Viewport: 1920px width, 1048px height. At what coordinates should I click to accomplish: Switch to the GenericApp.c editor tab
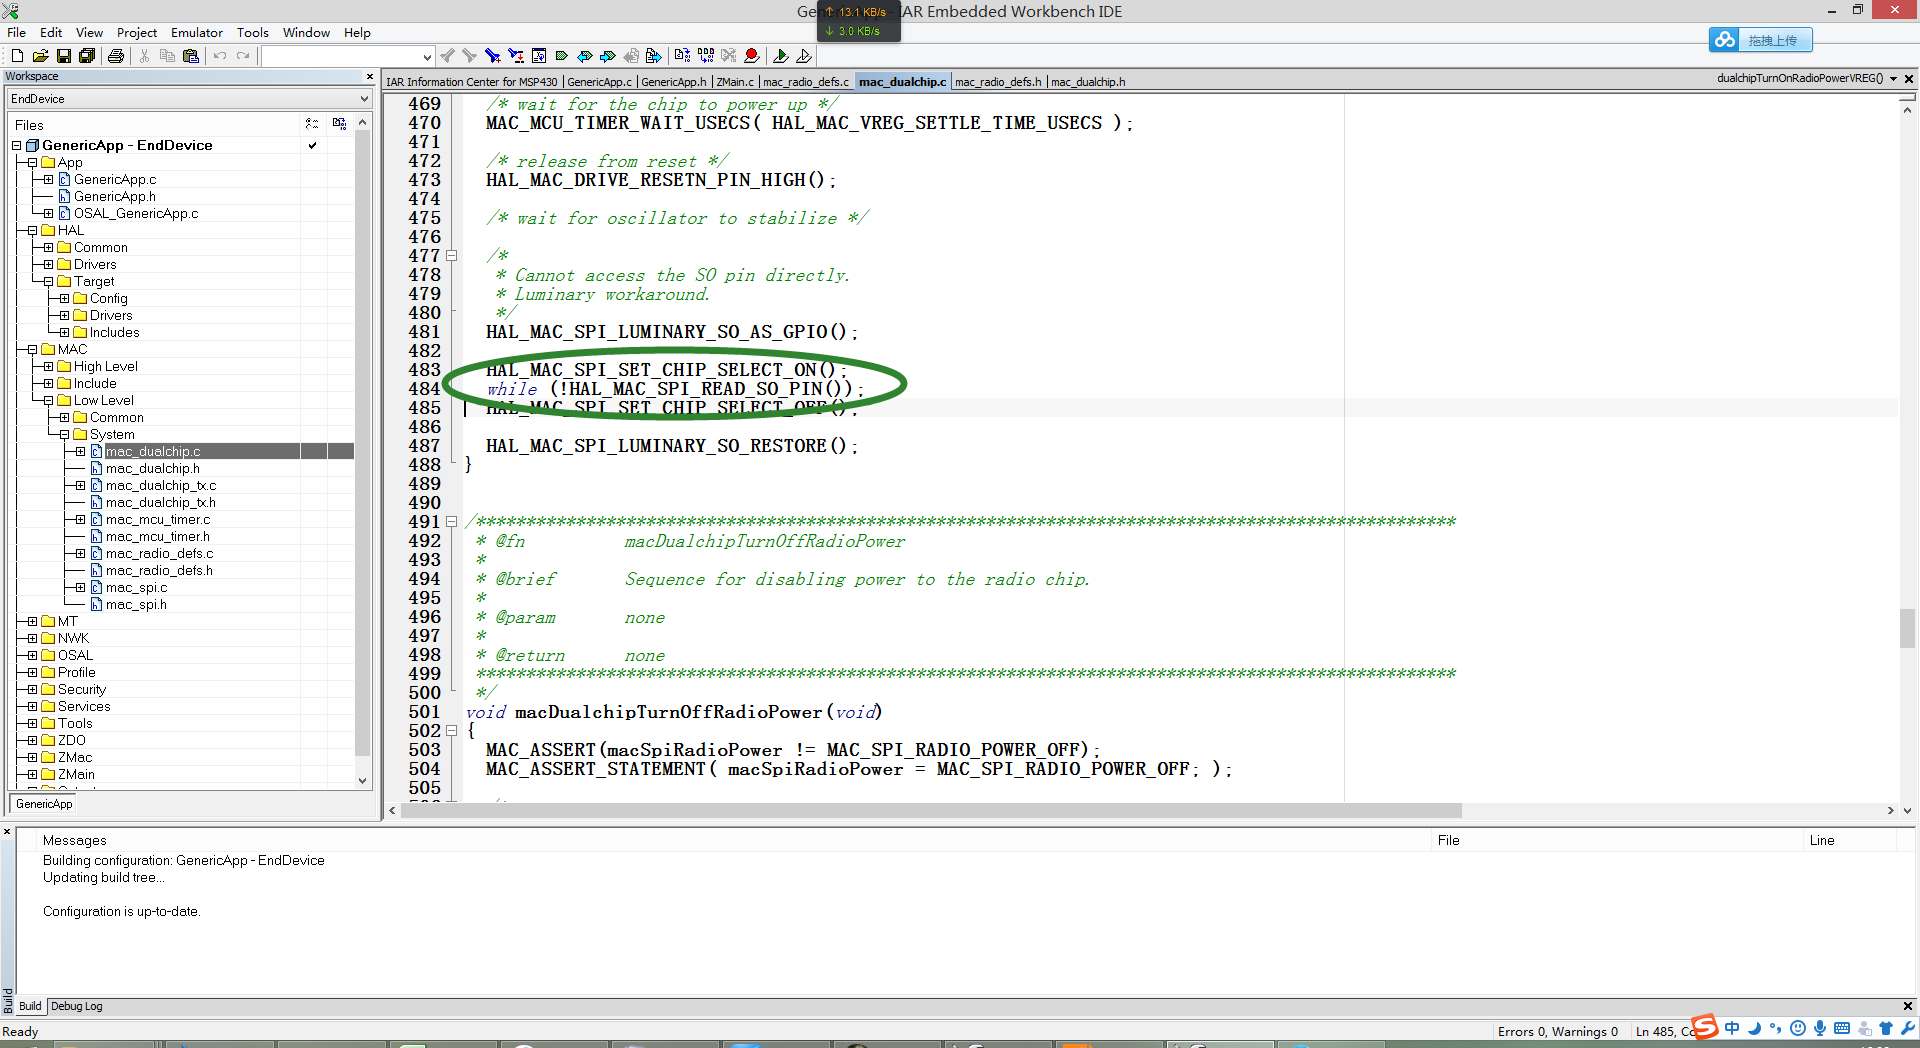pyautogui.click(x=599, y=82)
